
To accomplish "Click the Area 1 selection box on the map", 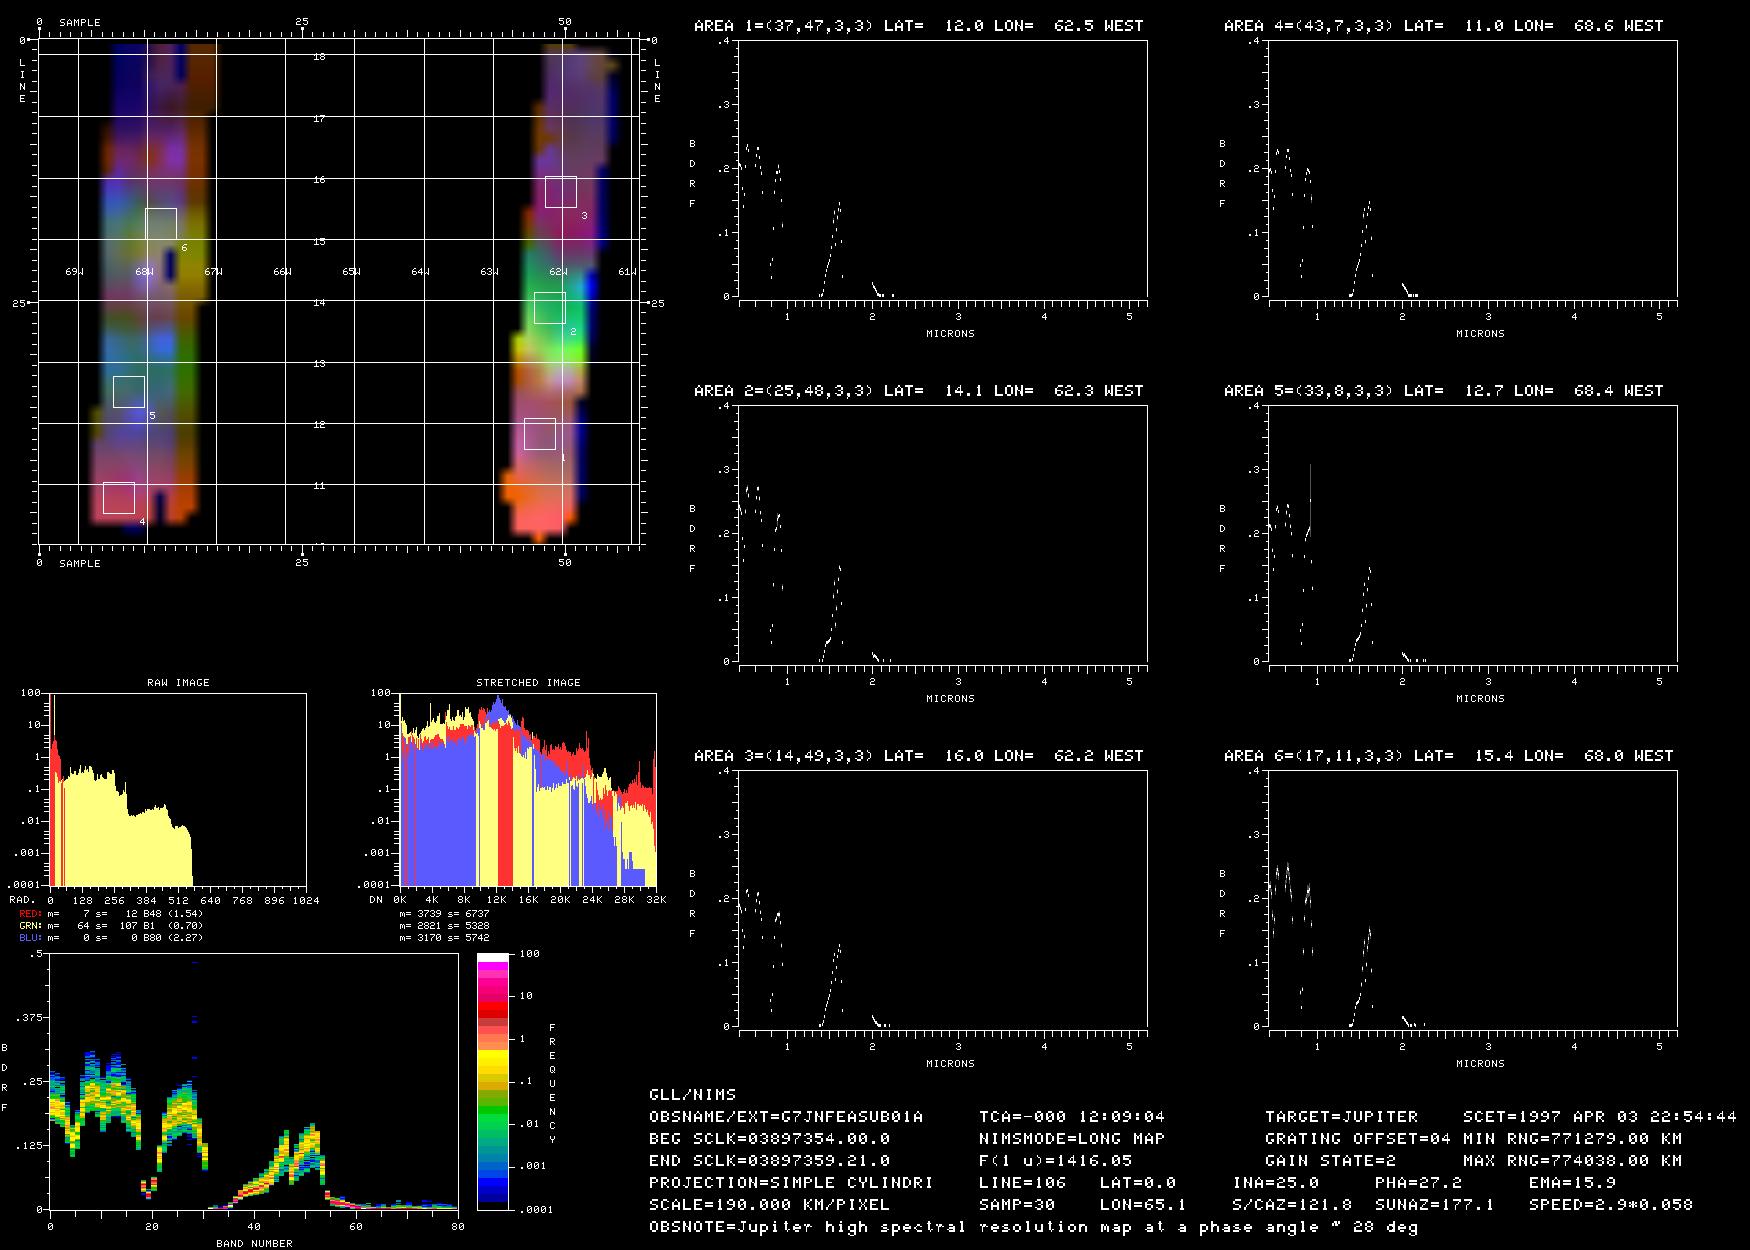I will pos(540,434).
